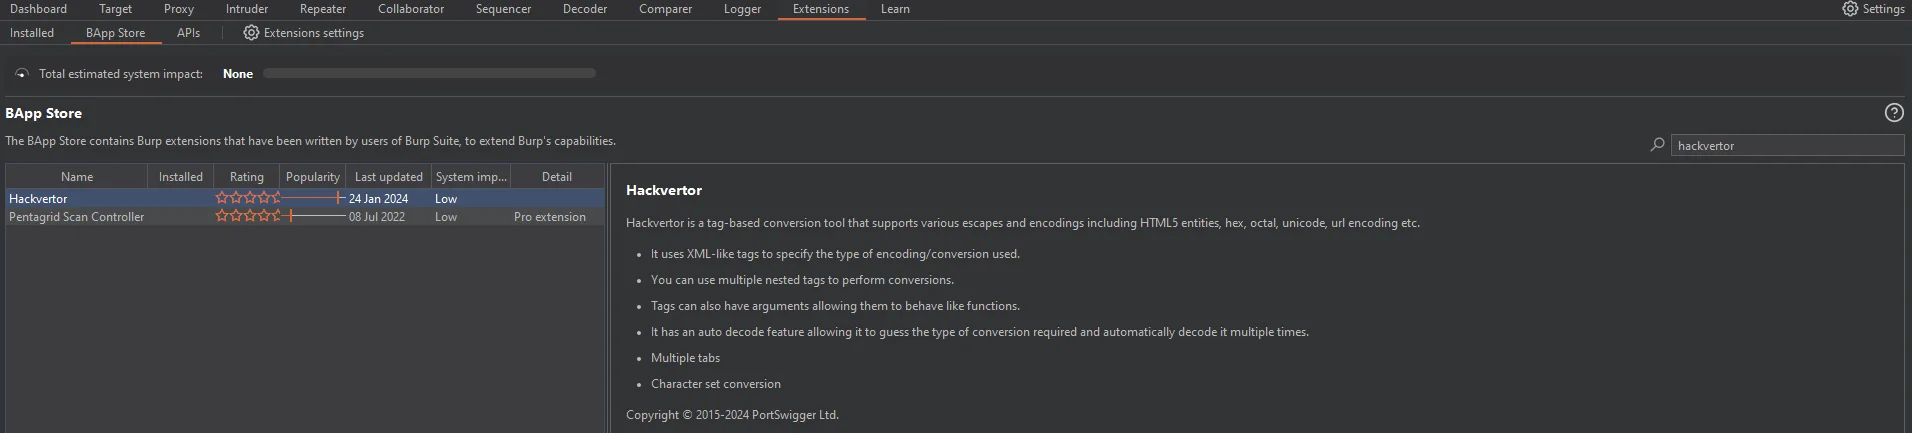The image size is (1912, 433).
Task: Click the Settings label
Action: coord(1884,9)
